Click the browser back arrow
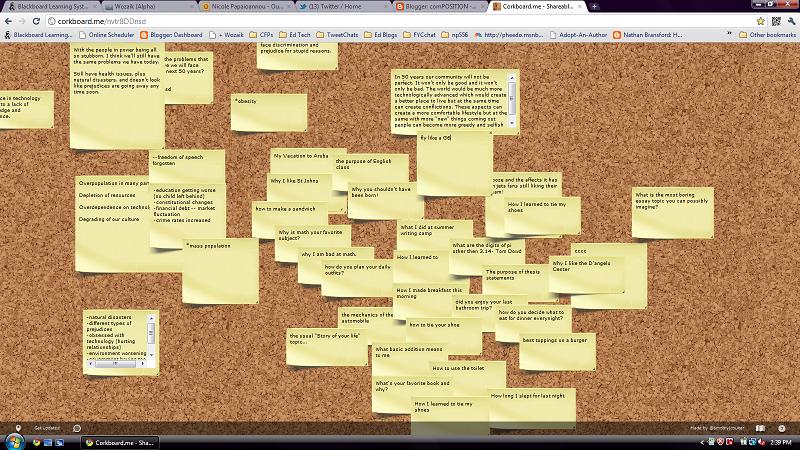800x450 pixels. click(8, 21)
